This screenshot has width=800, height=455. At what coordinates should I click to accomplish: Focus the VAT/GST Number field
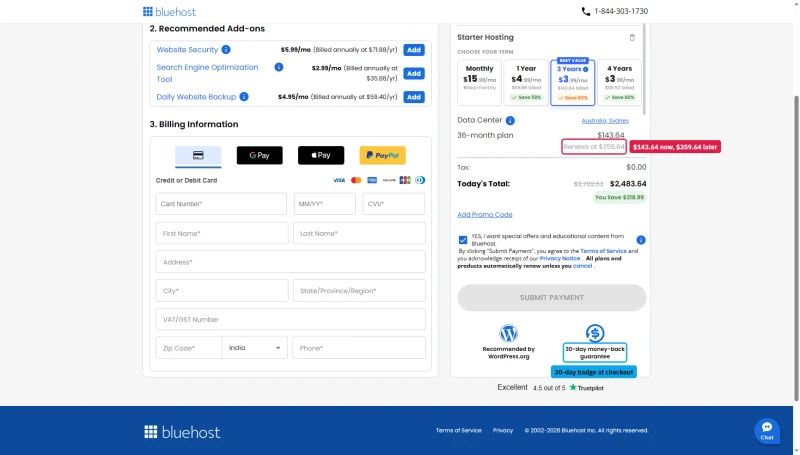[x=290, y=319]
